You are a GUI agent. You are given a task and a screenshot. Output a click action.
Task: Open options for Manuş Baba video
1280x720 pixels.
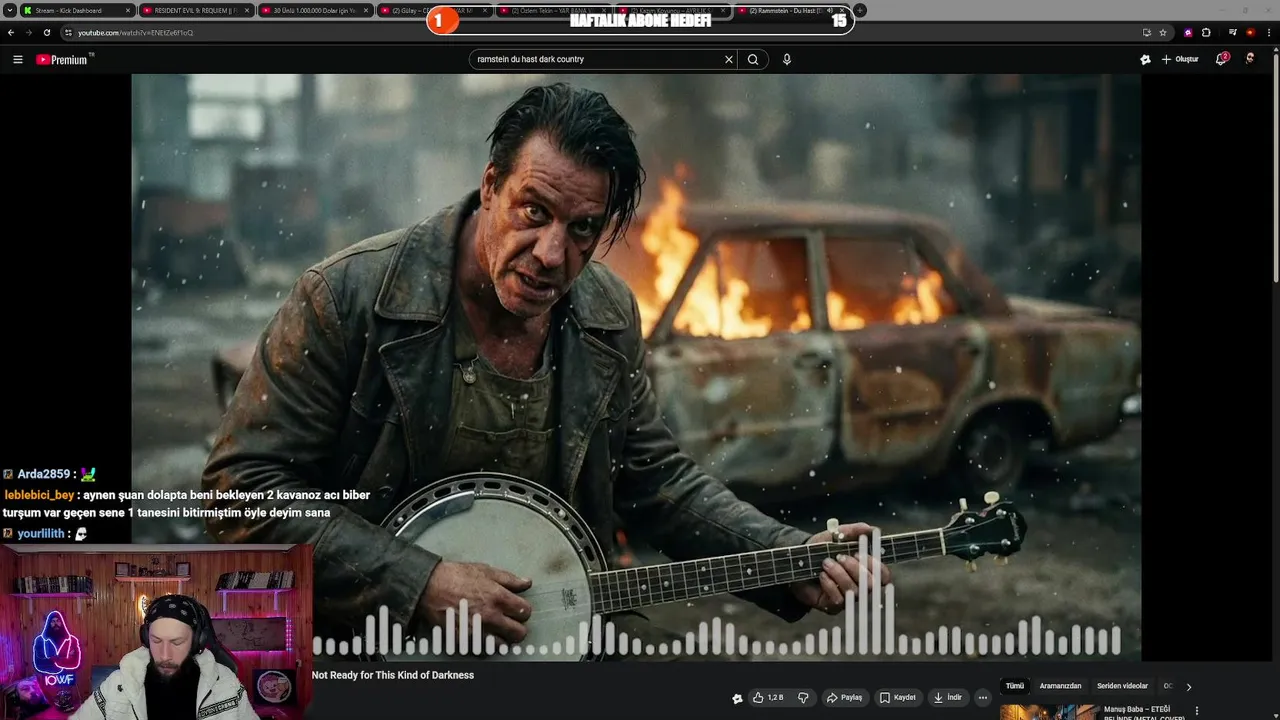pyautogui.click(x=1197, y=711)
